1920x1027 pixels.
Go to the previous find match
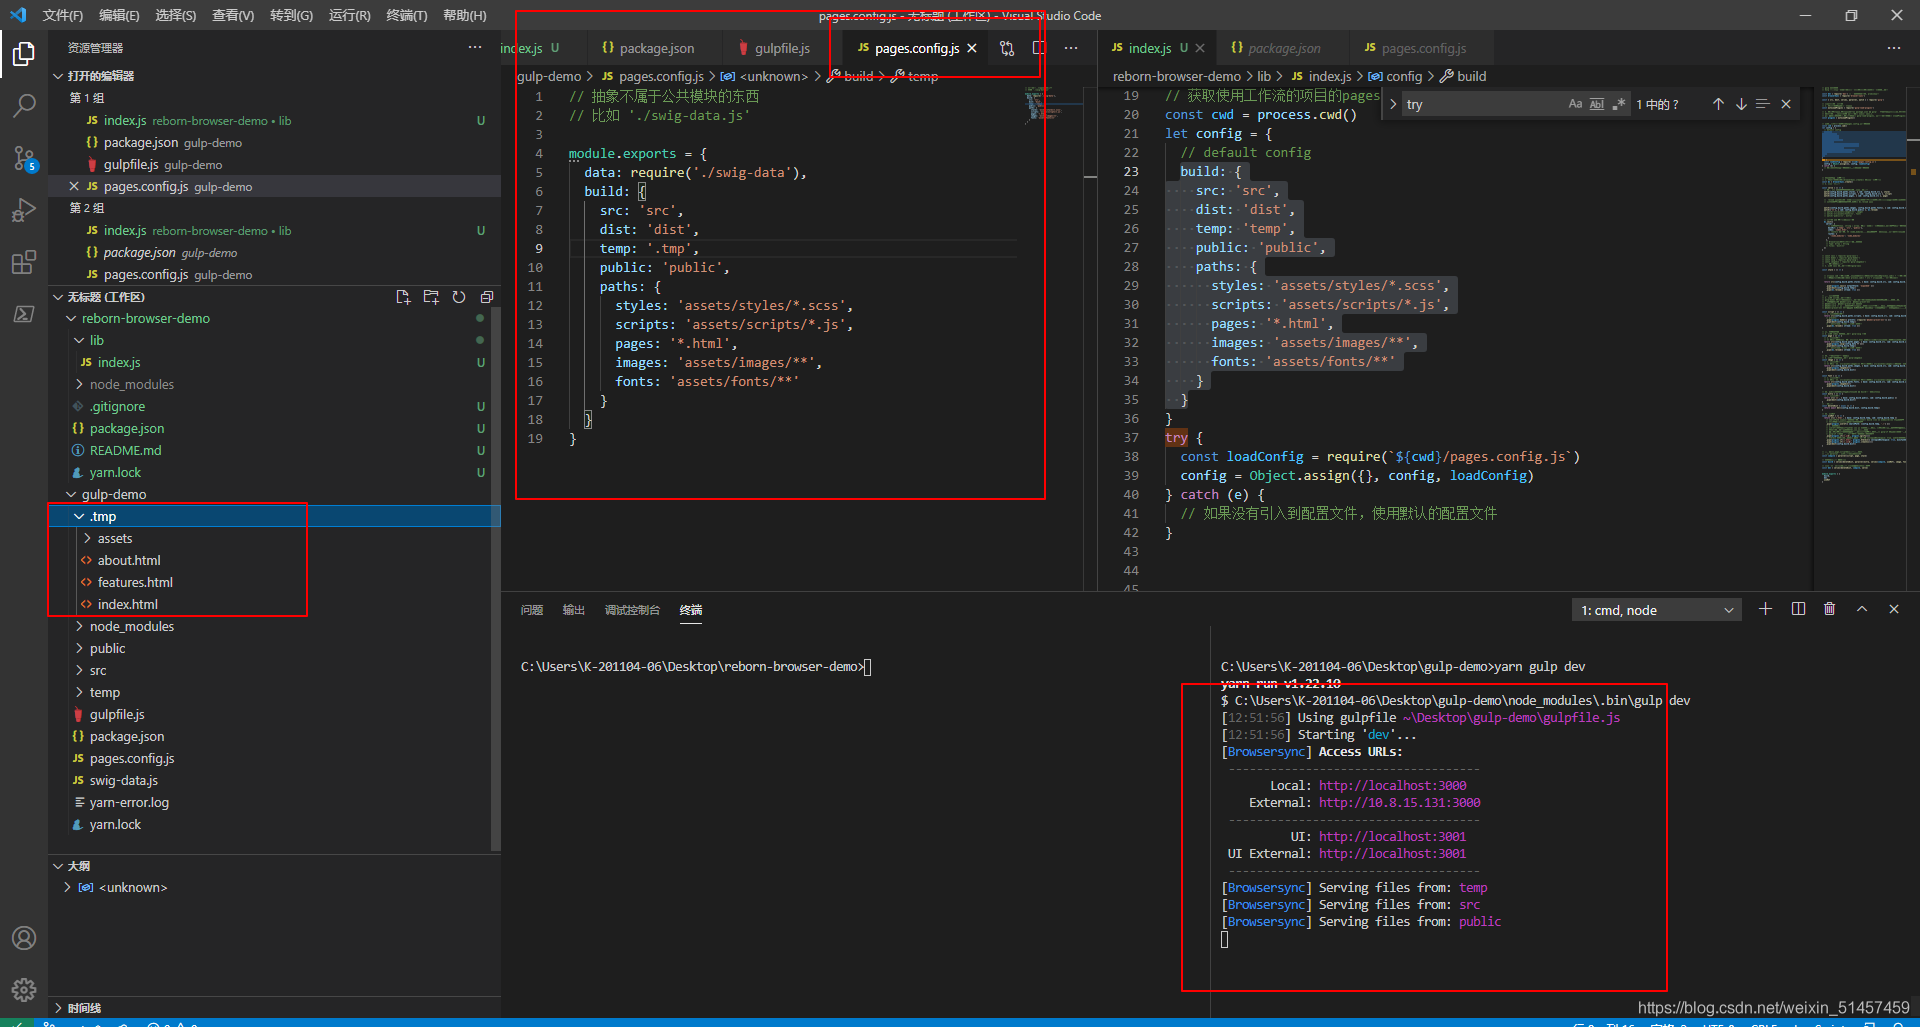click(x=1718, y=104)
